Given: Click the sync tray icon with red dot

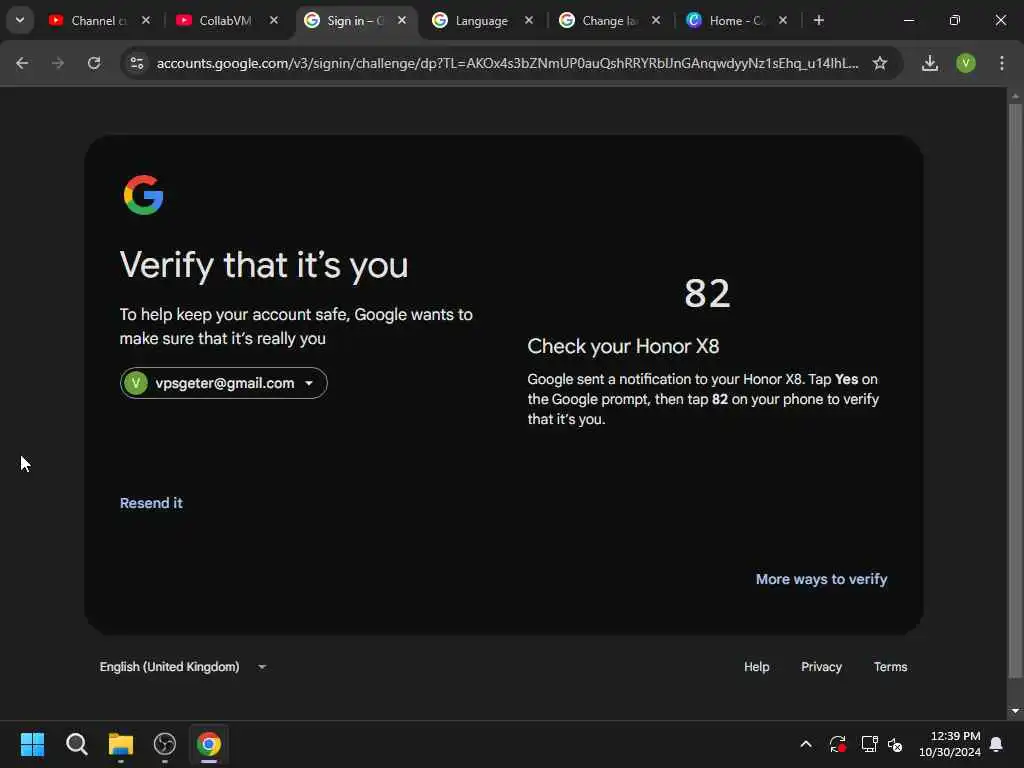Looking at the screenshot, I should coord(837,744).
